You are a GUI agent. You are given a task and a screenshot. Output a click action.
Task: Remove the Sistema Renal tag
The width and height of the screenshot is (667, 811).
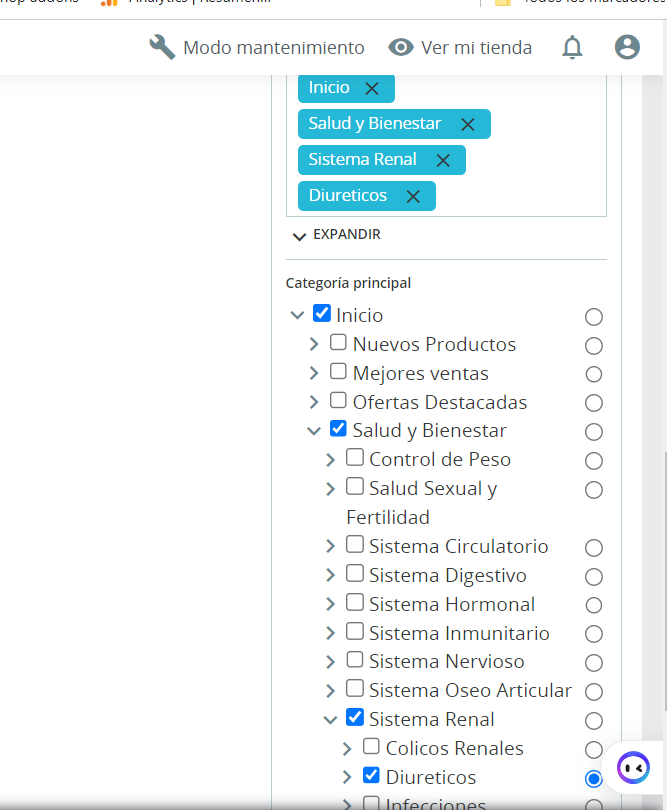443,160
